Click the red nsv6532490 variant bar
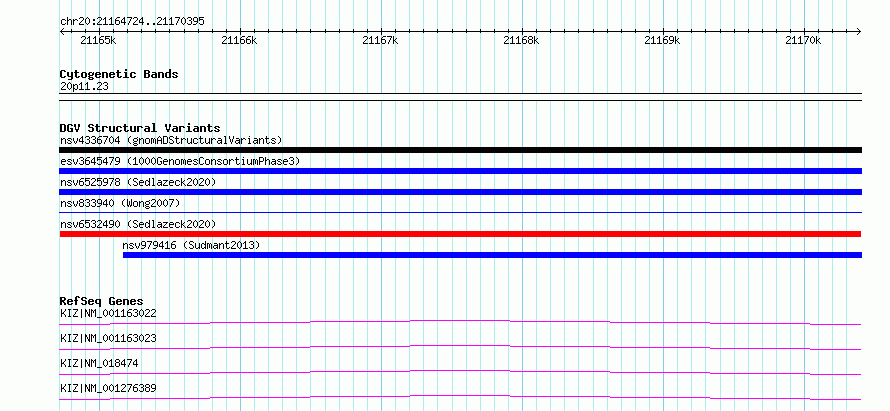890x411 pixels. [x=460, y=234]
